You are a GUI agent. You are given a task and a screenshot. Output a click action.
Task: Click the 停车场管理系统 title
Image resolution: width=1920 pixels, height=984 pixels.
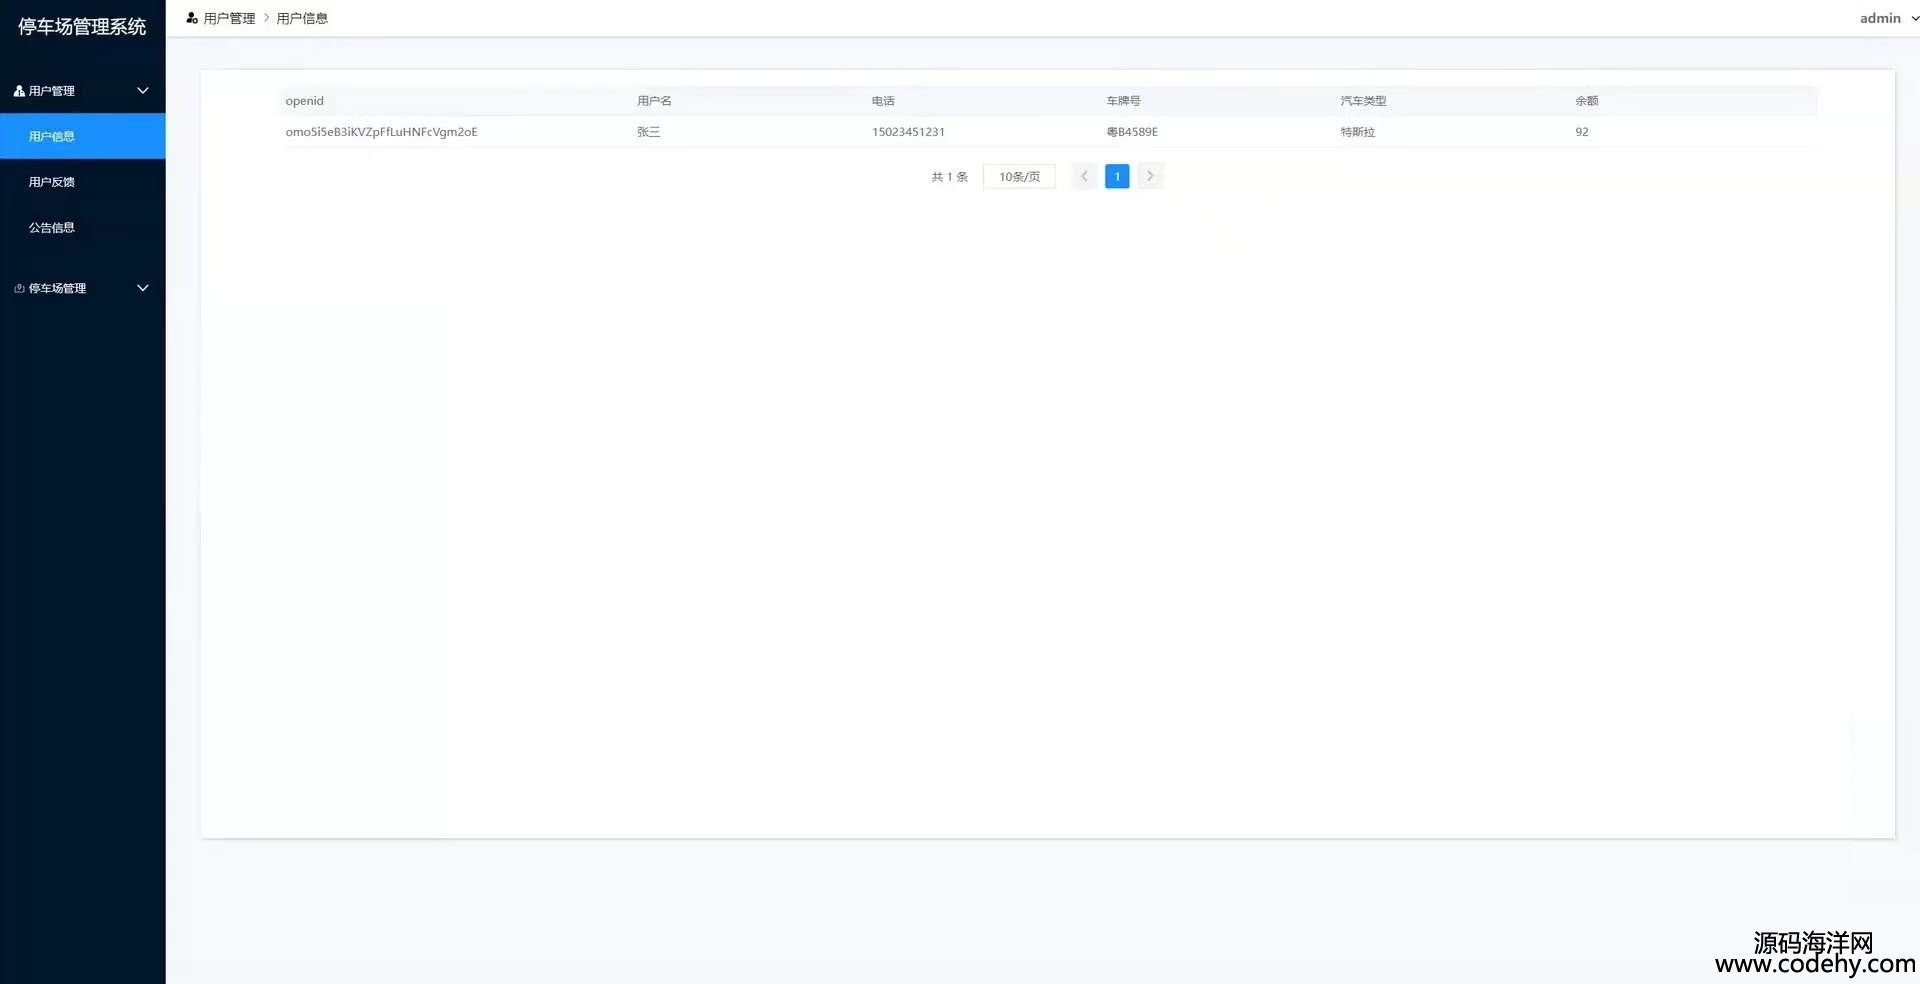pyautogui.click(x=82, y=27)
